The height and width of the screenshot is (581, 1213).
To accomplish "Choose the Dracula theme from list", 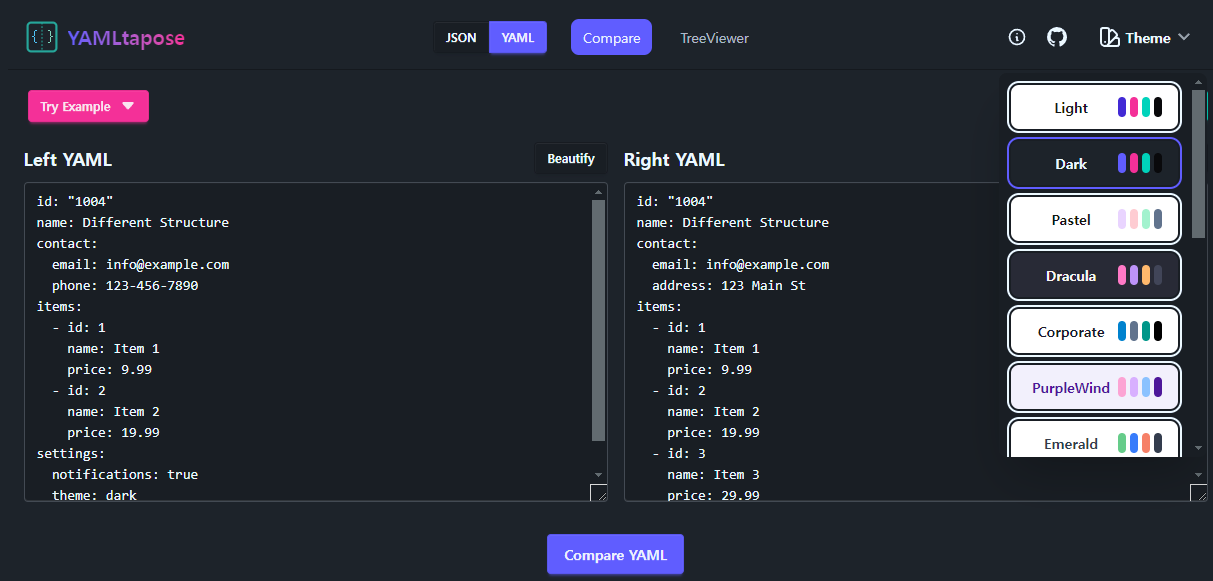I will coord(1095,276).
